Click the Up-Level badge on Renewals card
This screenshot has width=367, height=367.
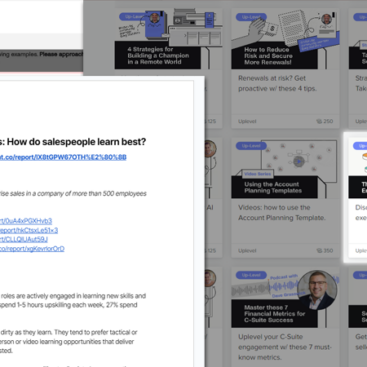point(251,17)
